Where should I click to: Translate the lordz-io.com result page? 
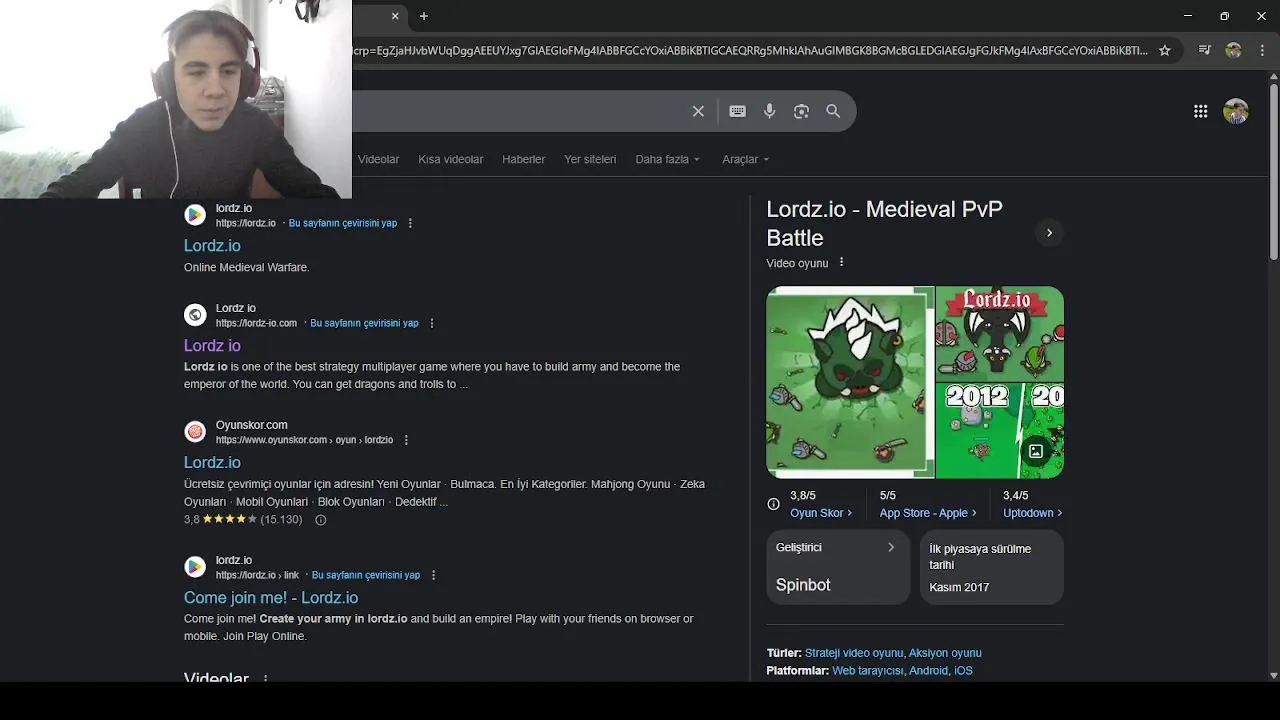pyautogui.click(x=365, y=323)
